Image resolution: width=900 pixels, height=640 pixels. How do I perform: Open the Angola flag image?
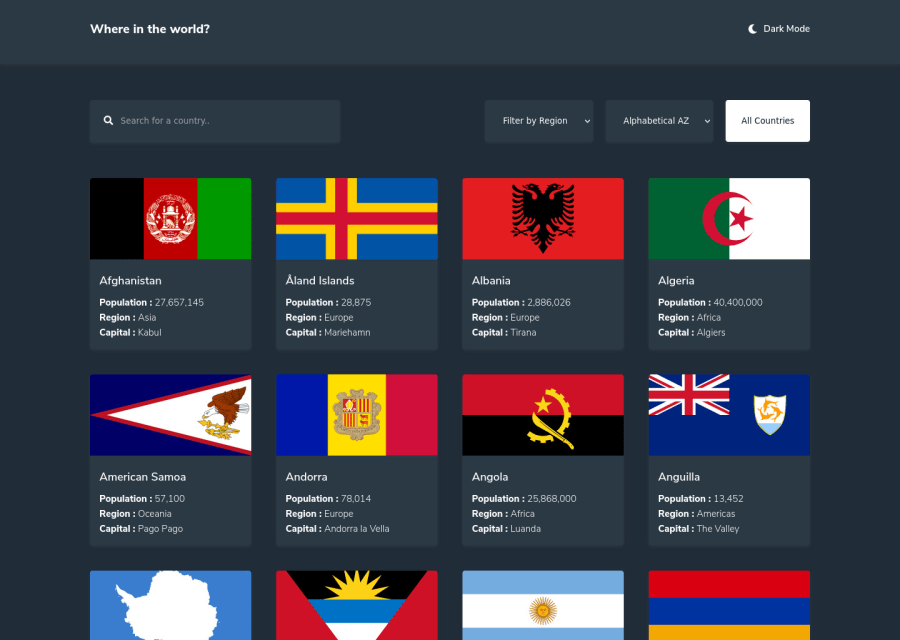pyautogui.click(x=543, y=415)
